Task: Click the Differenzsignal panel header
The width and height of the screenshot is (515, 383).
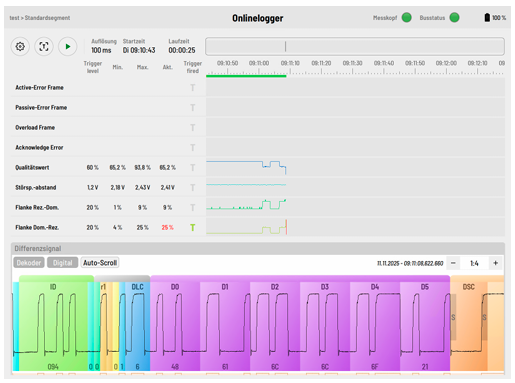Action: pyautogui.click(x=258, y=248)
